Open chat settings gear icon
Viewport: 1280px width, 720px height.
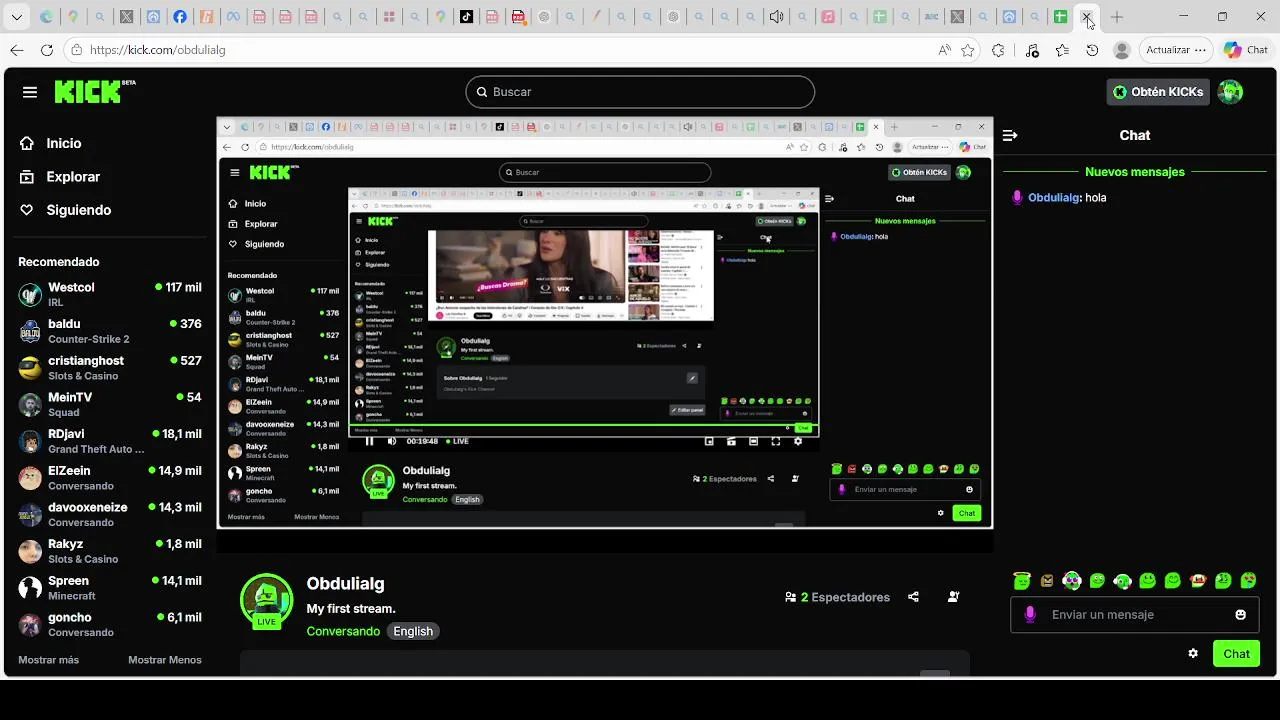pos(1193,653)
